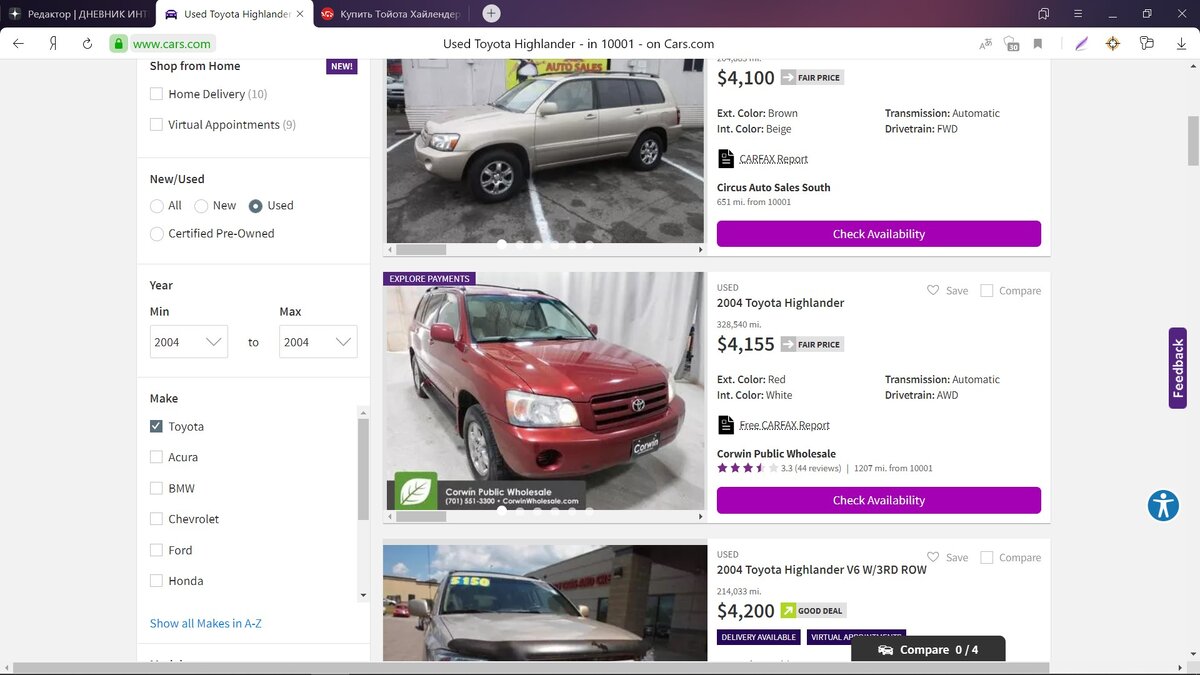
Task: Uncheck the Toyota make checkbox
Action: click(156, 426)
